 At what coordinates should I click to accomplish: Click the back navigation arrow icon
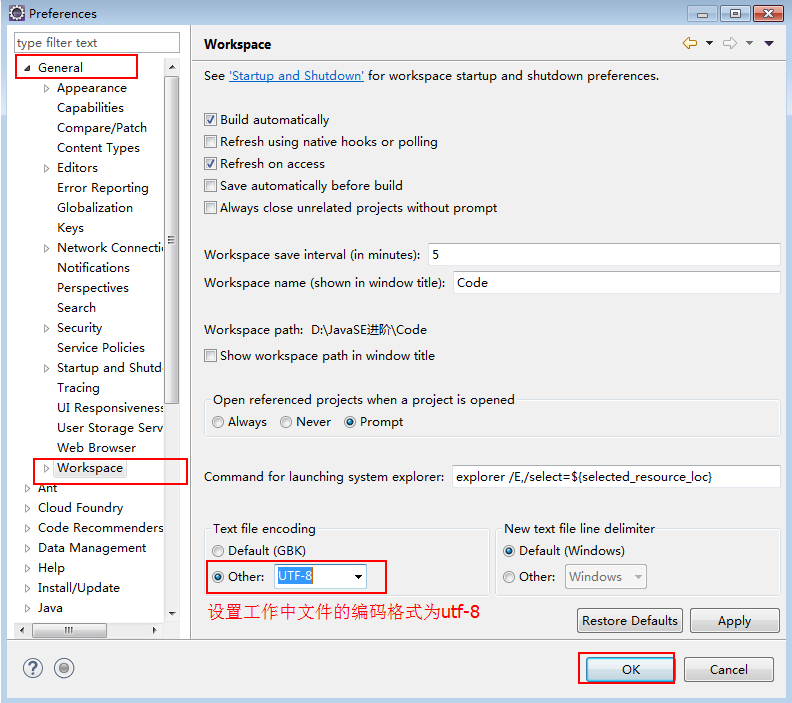(690, 43)
